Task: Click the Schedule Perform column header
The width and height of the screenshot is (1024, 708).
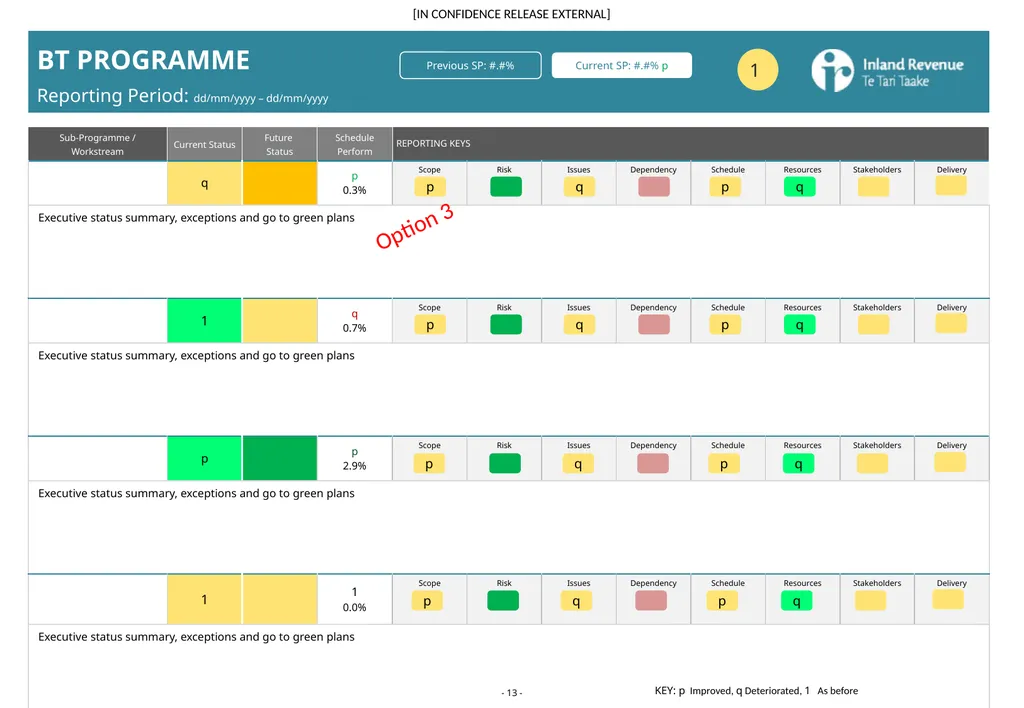Action: pyautogui.click(x=355, y=144)
